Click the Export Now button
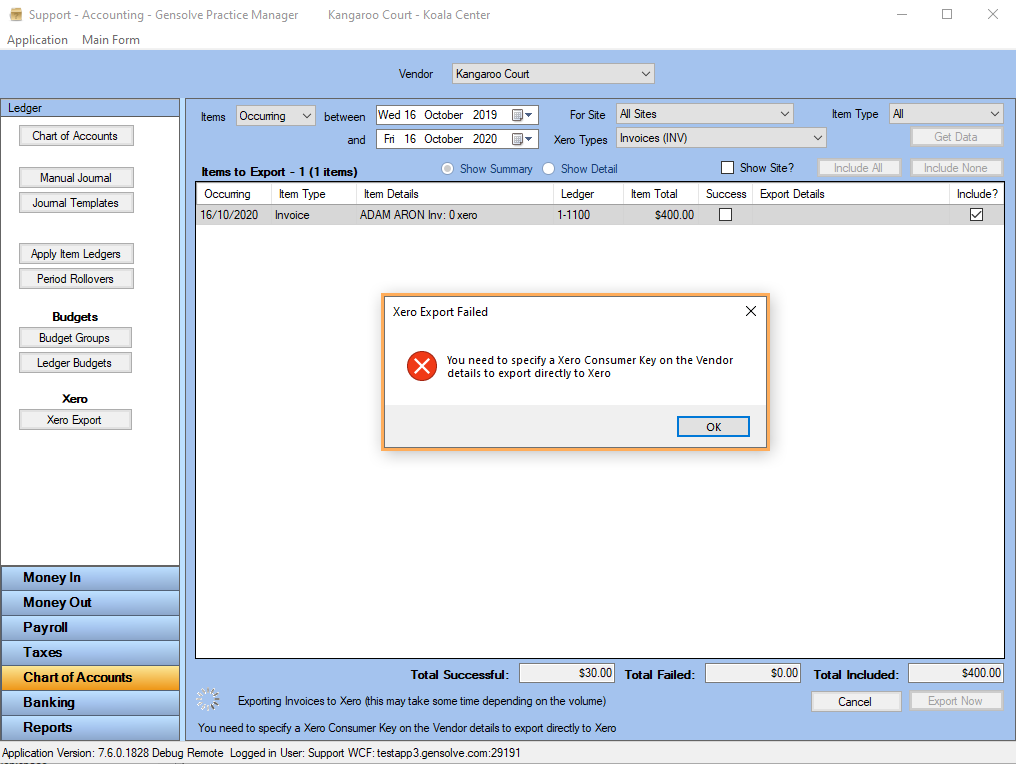Image resolution: width=1016 pixels, height=764 pixels. coord(956,701)
